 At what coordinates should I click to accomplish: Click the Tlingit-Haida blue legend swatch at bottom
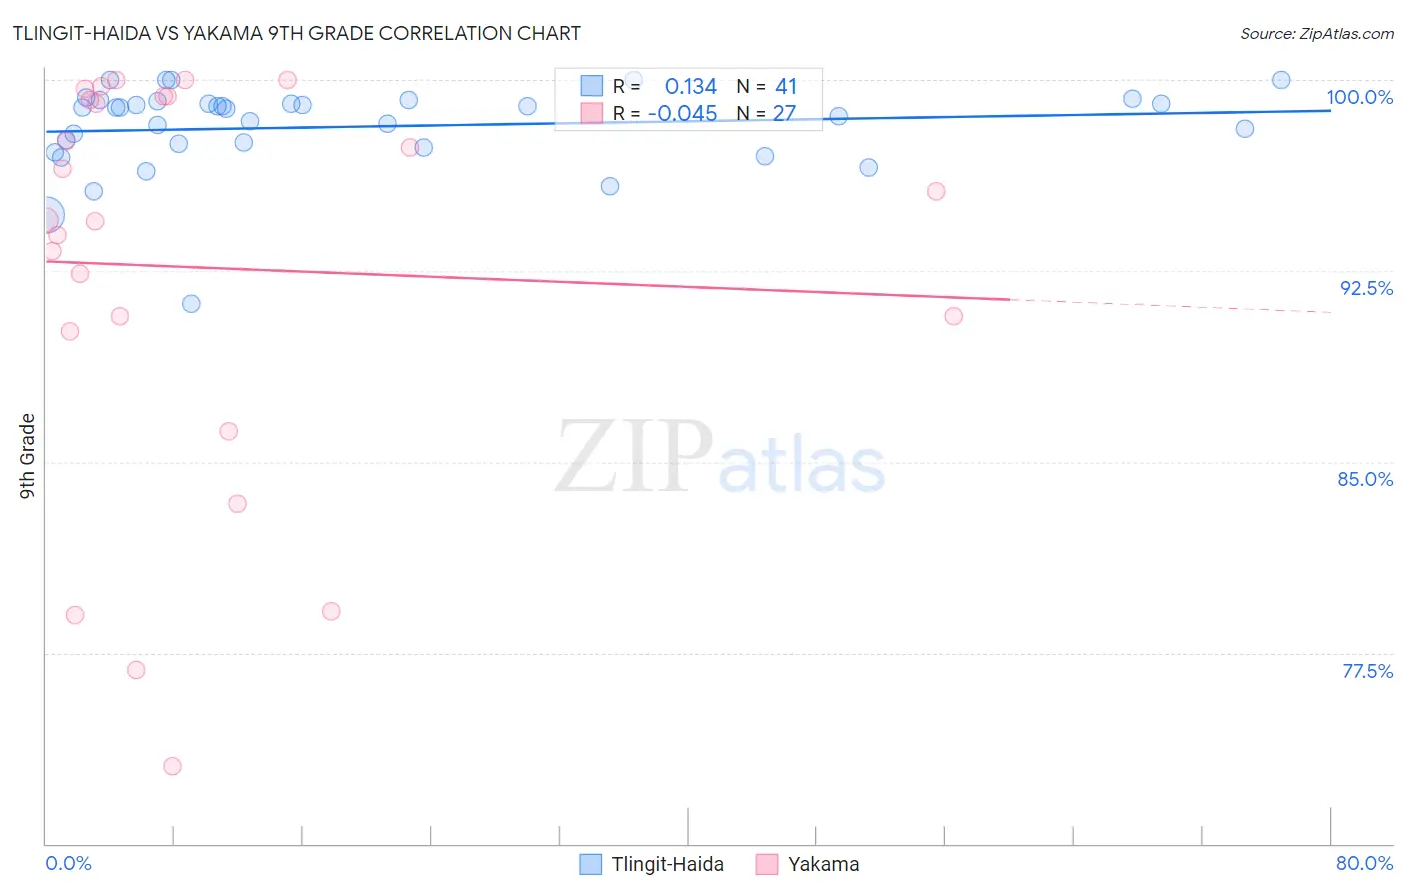591,864
